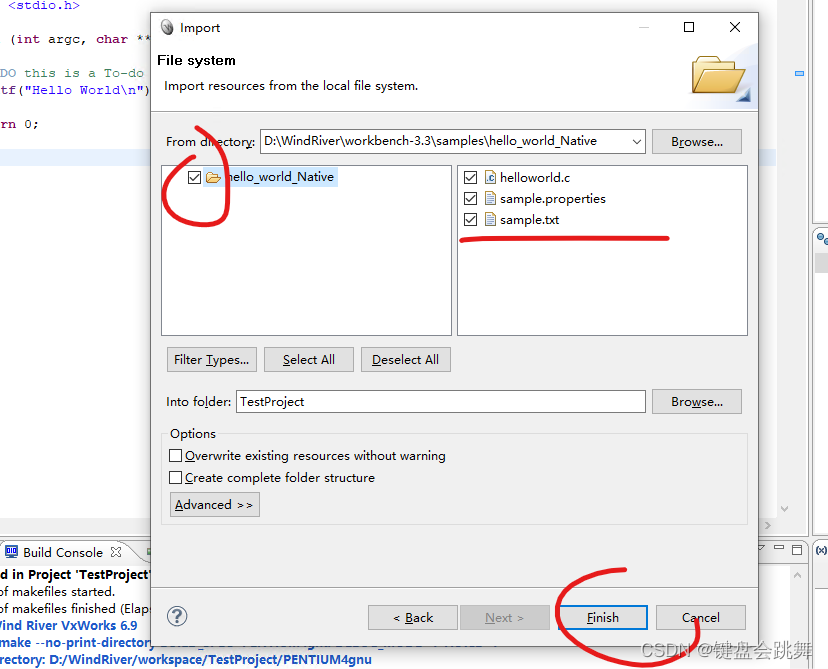Viewport: 828px width, 669px height.
Task: Enable Overwrite existing resources without warning
Action: (x=175, y=455)
